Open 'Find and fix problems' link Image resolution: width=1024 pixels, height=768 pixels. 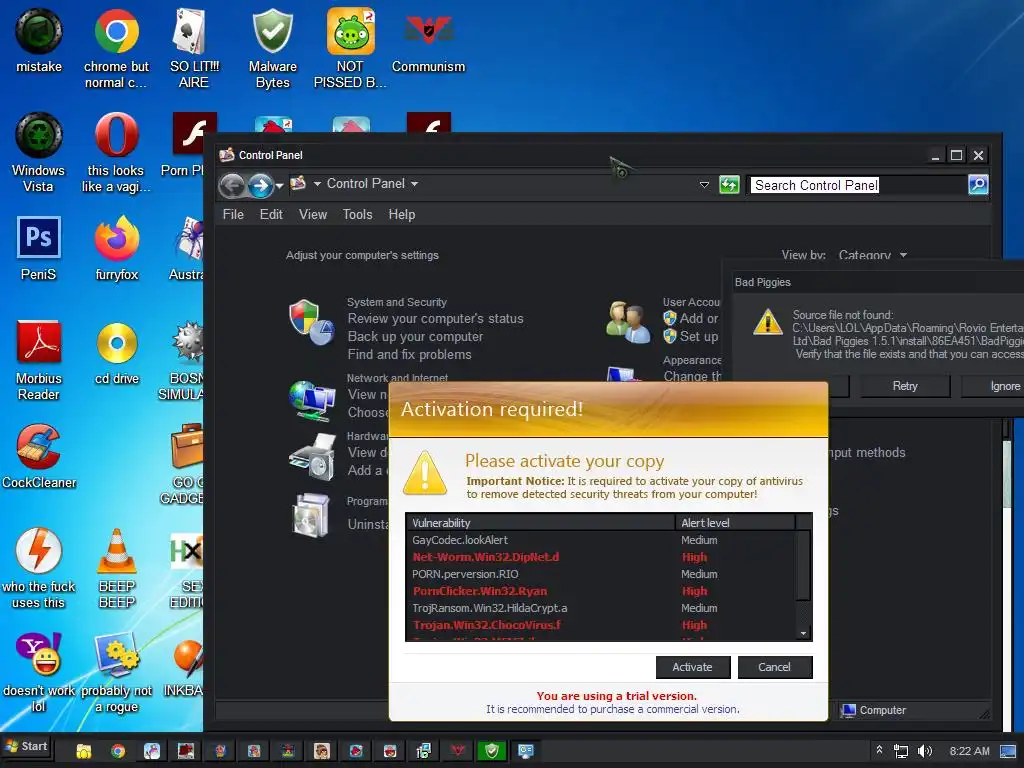tap(409, 355)
